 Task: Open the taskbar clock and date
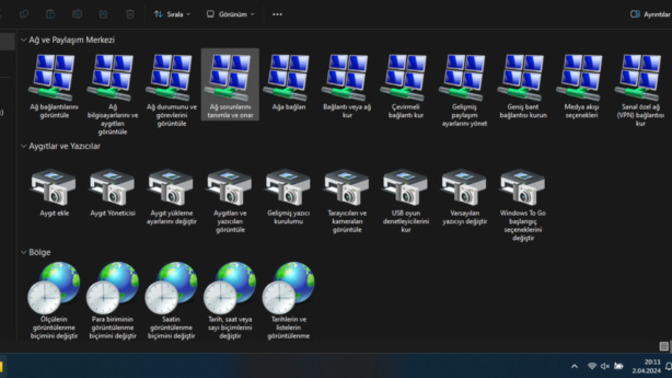[x=646, y=366]
